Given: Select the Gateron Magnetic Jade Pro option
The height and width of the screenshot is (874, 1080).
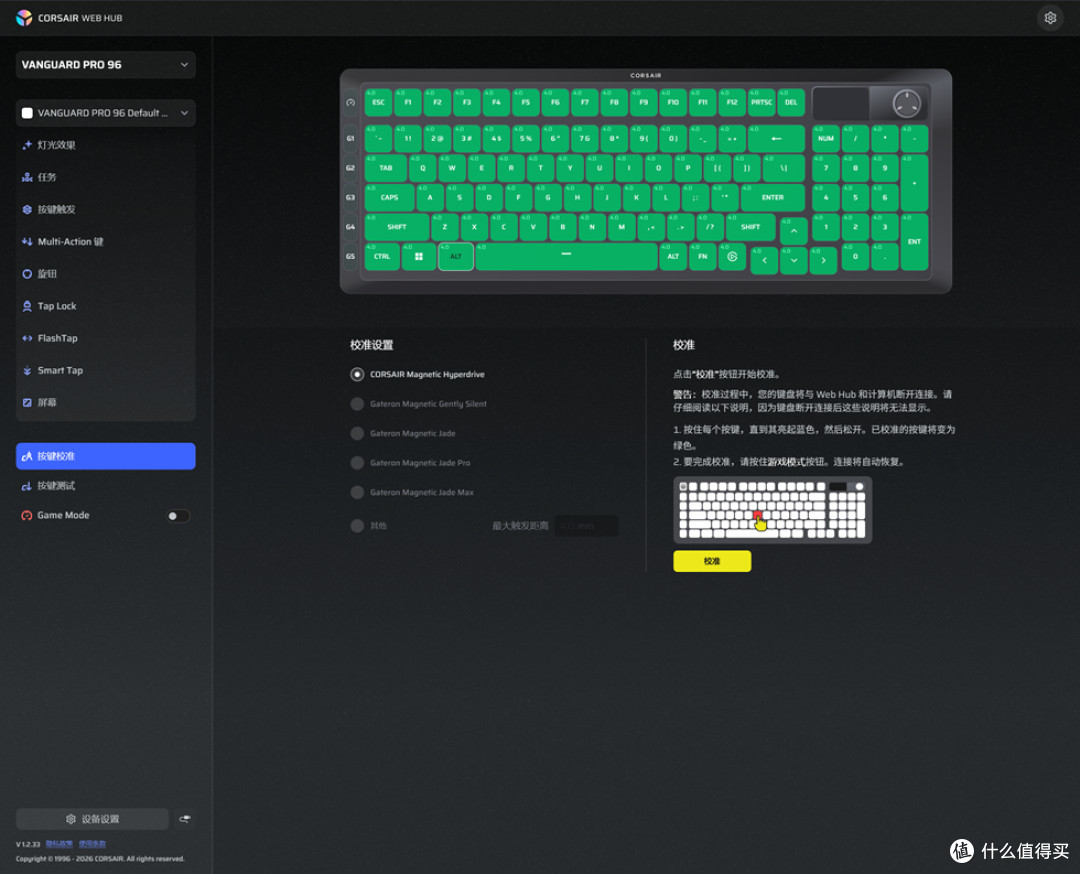Looking at the screenshot, I should (357, 463).
